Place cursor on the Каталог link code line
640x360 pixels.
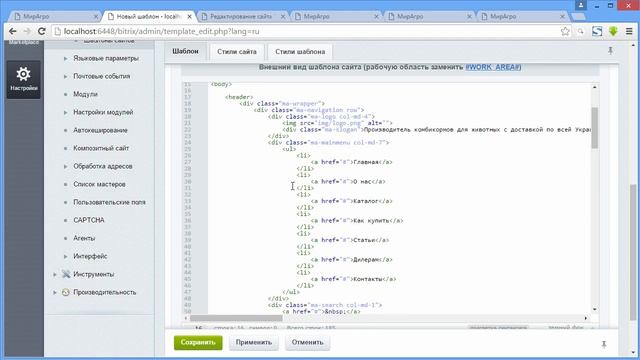pyautogui.click(x=351, y=201)
